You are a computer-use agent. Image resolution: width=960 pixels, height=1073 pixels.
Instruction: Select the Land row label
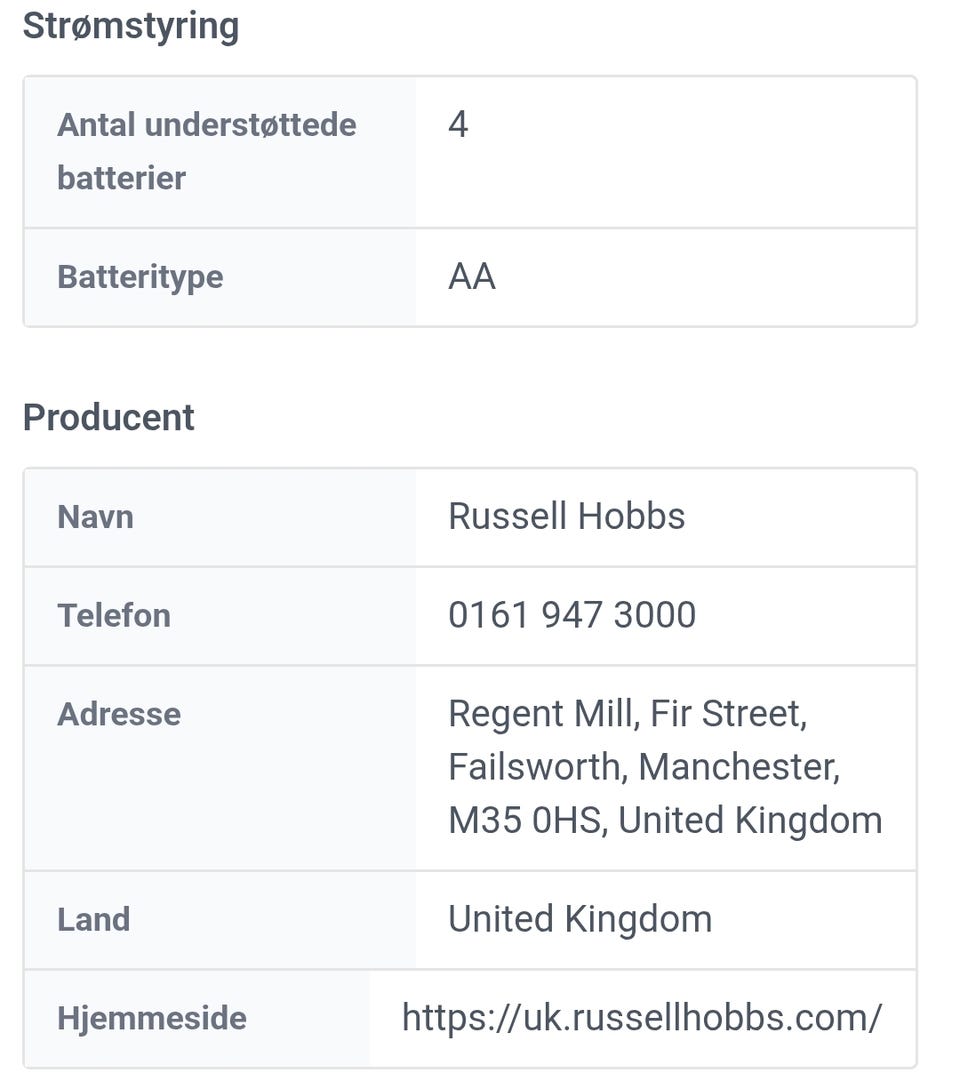coord(93,919)
